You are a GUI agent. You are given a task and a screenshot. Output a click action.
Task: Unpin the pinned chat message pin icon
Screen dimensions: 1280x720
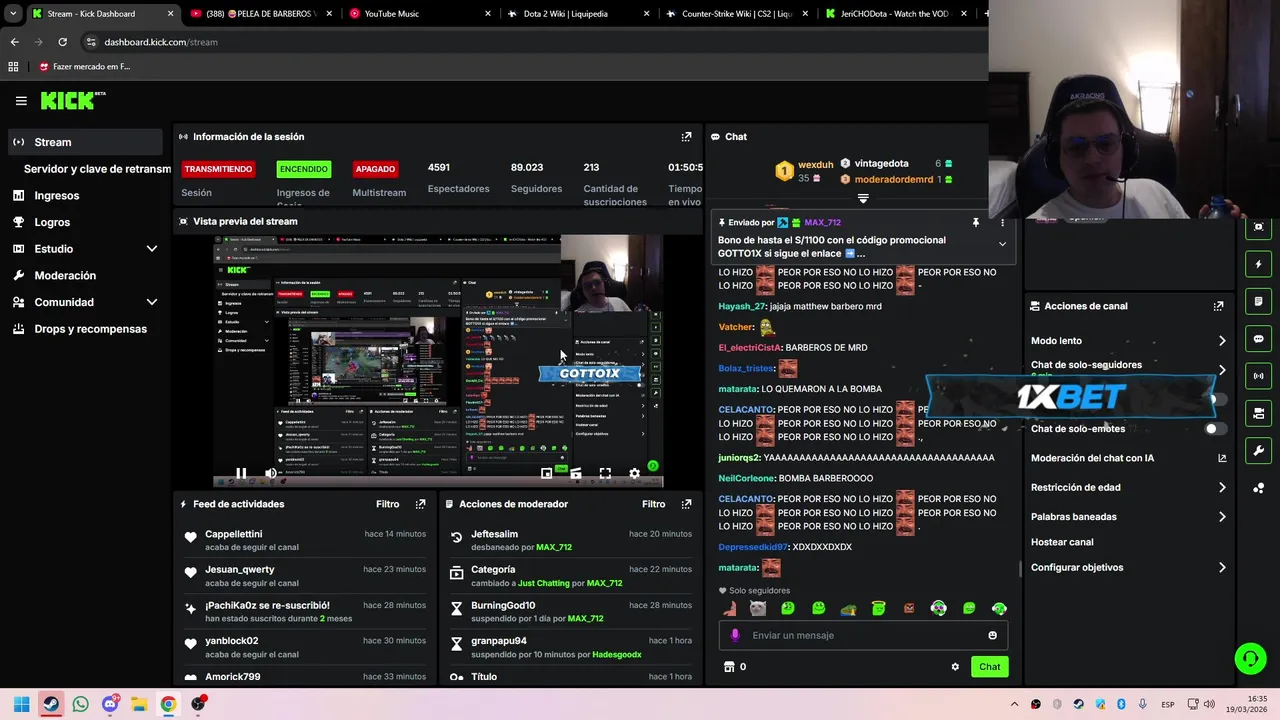pos(975,223)
